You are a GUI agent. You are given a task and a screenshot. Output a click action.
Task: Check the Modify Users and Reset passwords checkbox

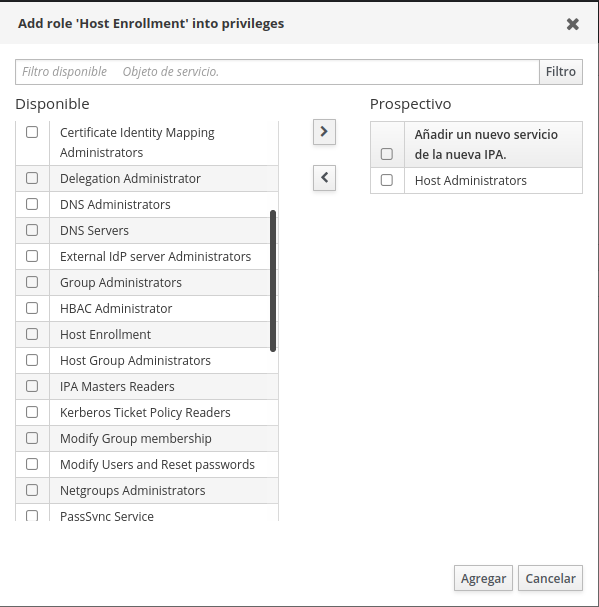coord(32,464)
